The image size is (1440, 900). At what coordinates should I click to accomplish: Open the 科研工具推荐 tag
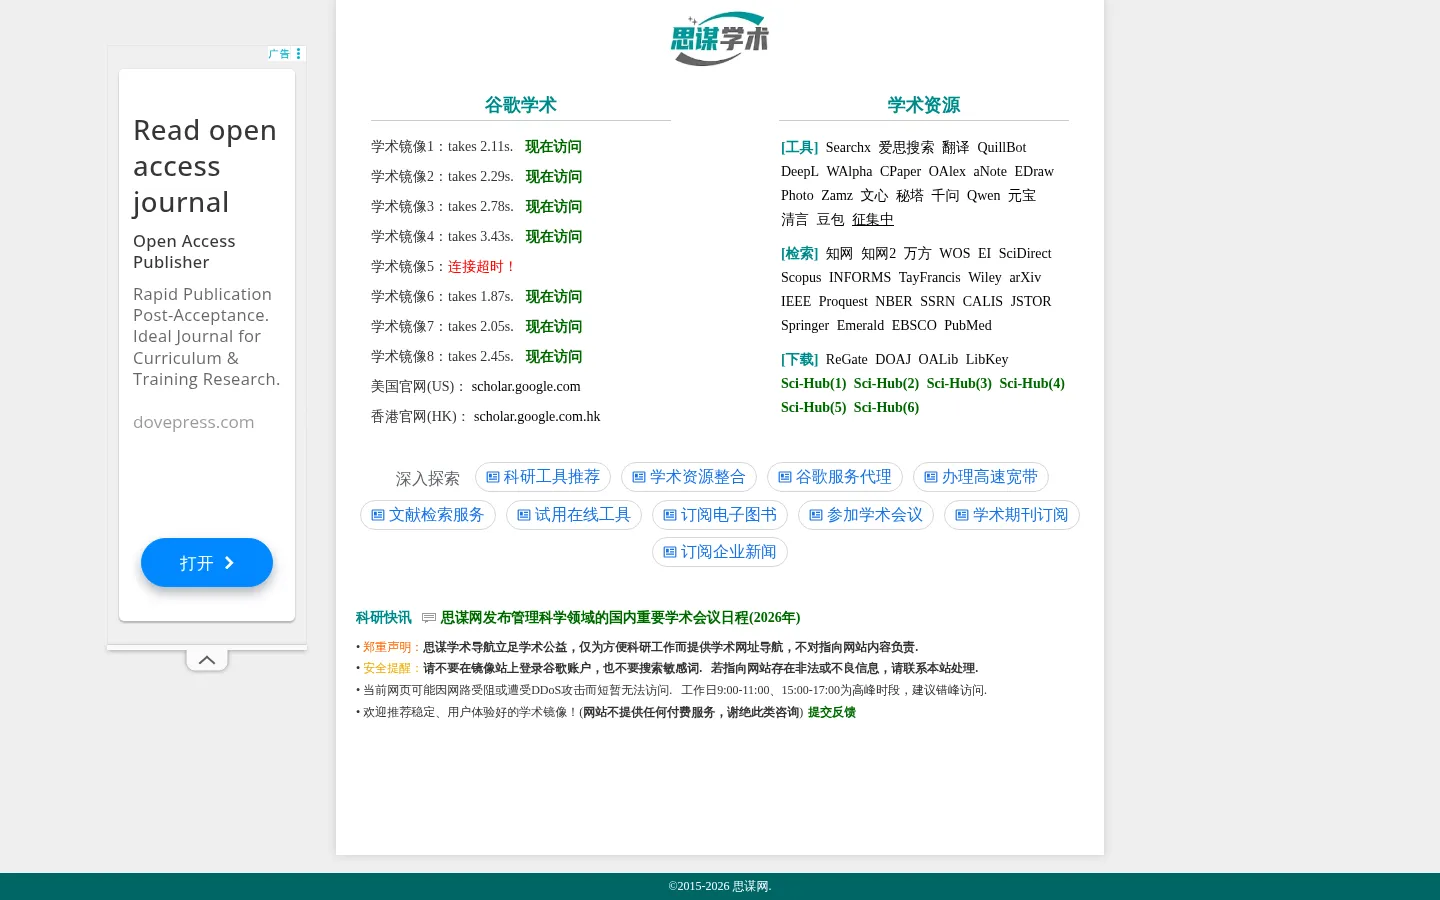click(543, 477)
